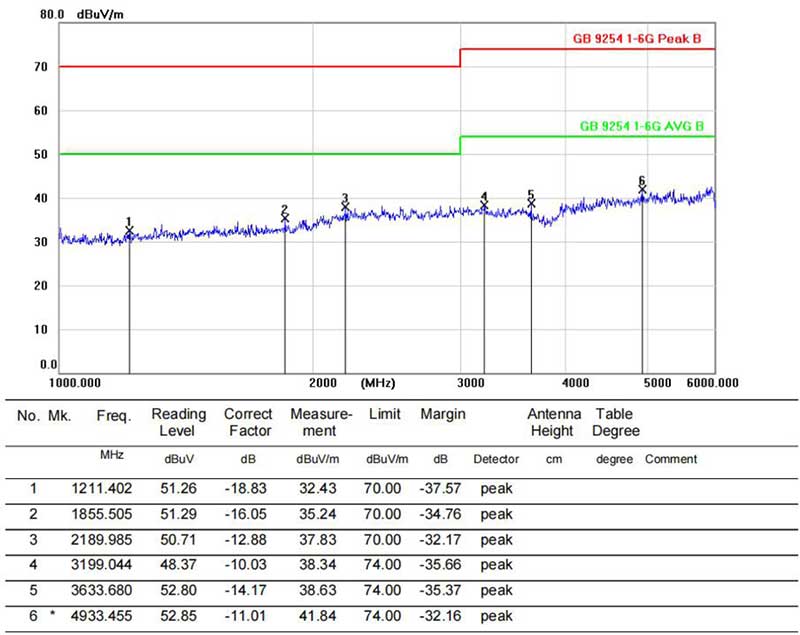Click the asterisk mark in row 6
This screenshot has height=635, width=800.
53,614
